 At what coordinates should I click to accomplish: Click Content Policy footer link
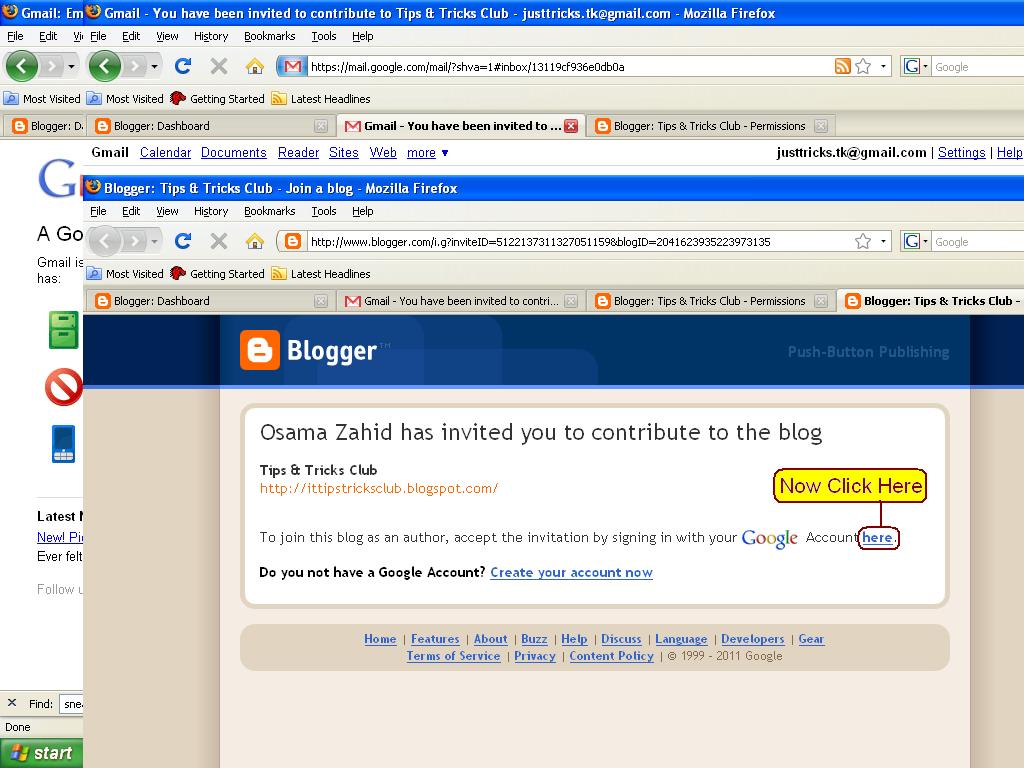[x=611, y=656]
